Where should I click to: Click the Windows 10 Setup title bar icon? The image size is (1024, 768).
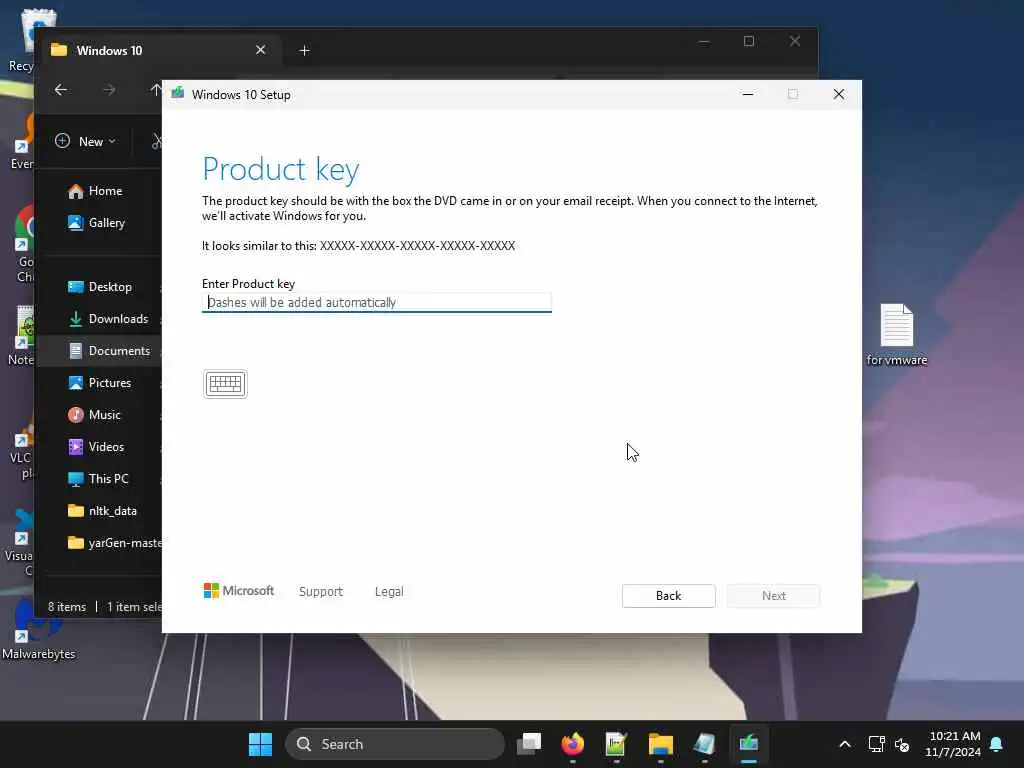point(178,94)
